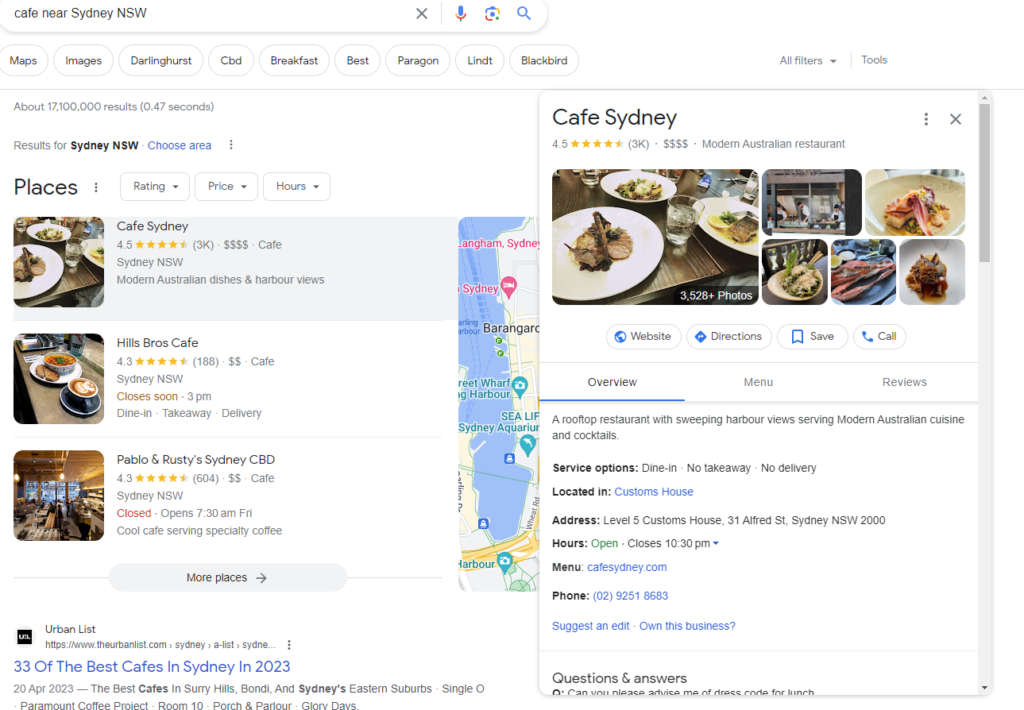The height and width of the screenshot is (710, 1024).
Task: Open the Customs House link
Action: 654,492
